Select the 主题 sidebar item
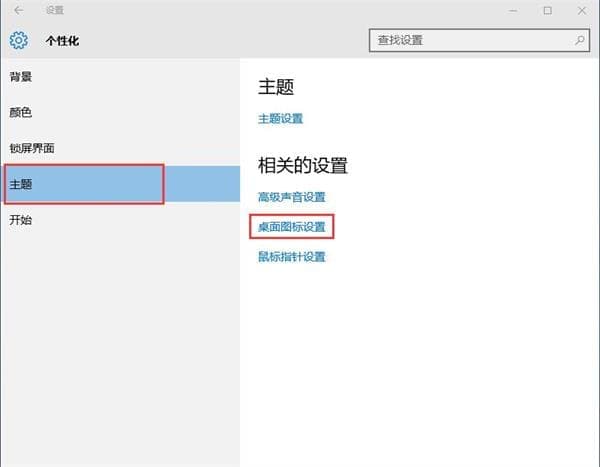Image resolution: width=600 pixels, height=467 pixels. pos(121,184)
